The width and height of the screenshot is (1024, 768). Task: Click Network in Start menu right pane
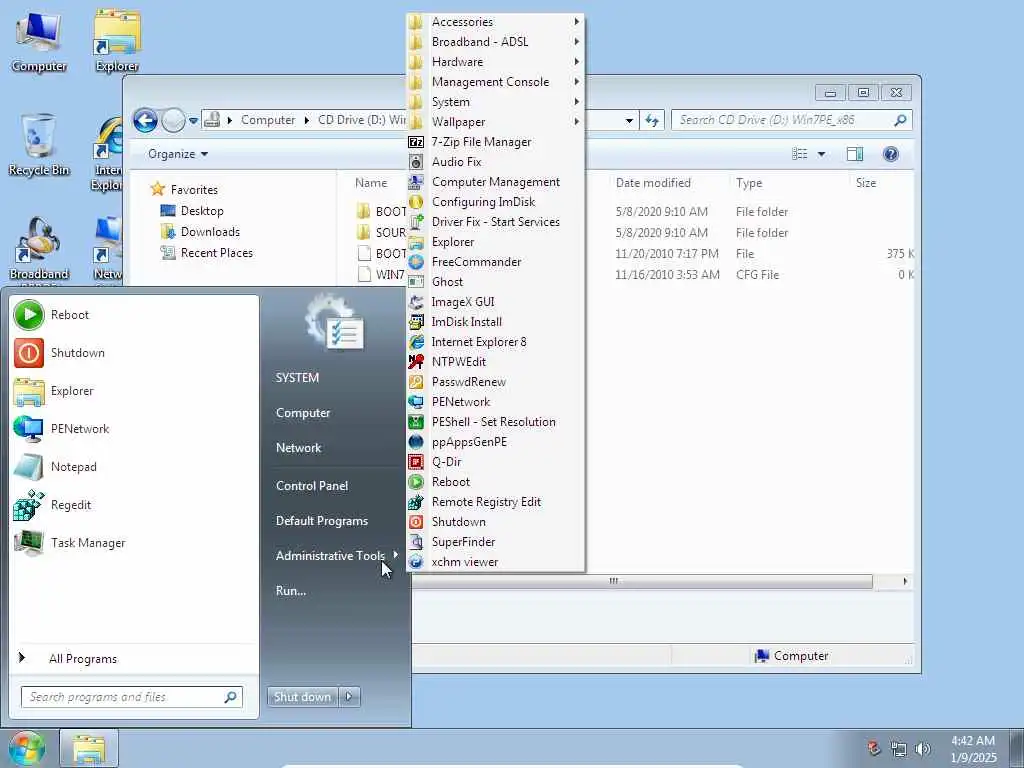click(298, 448)
